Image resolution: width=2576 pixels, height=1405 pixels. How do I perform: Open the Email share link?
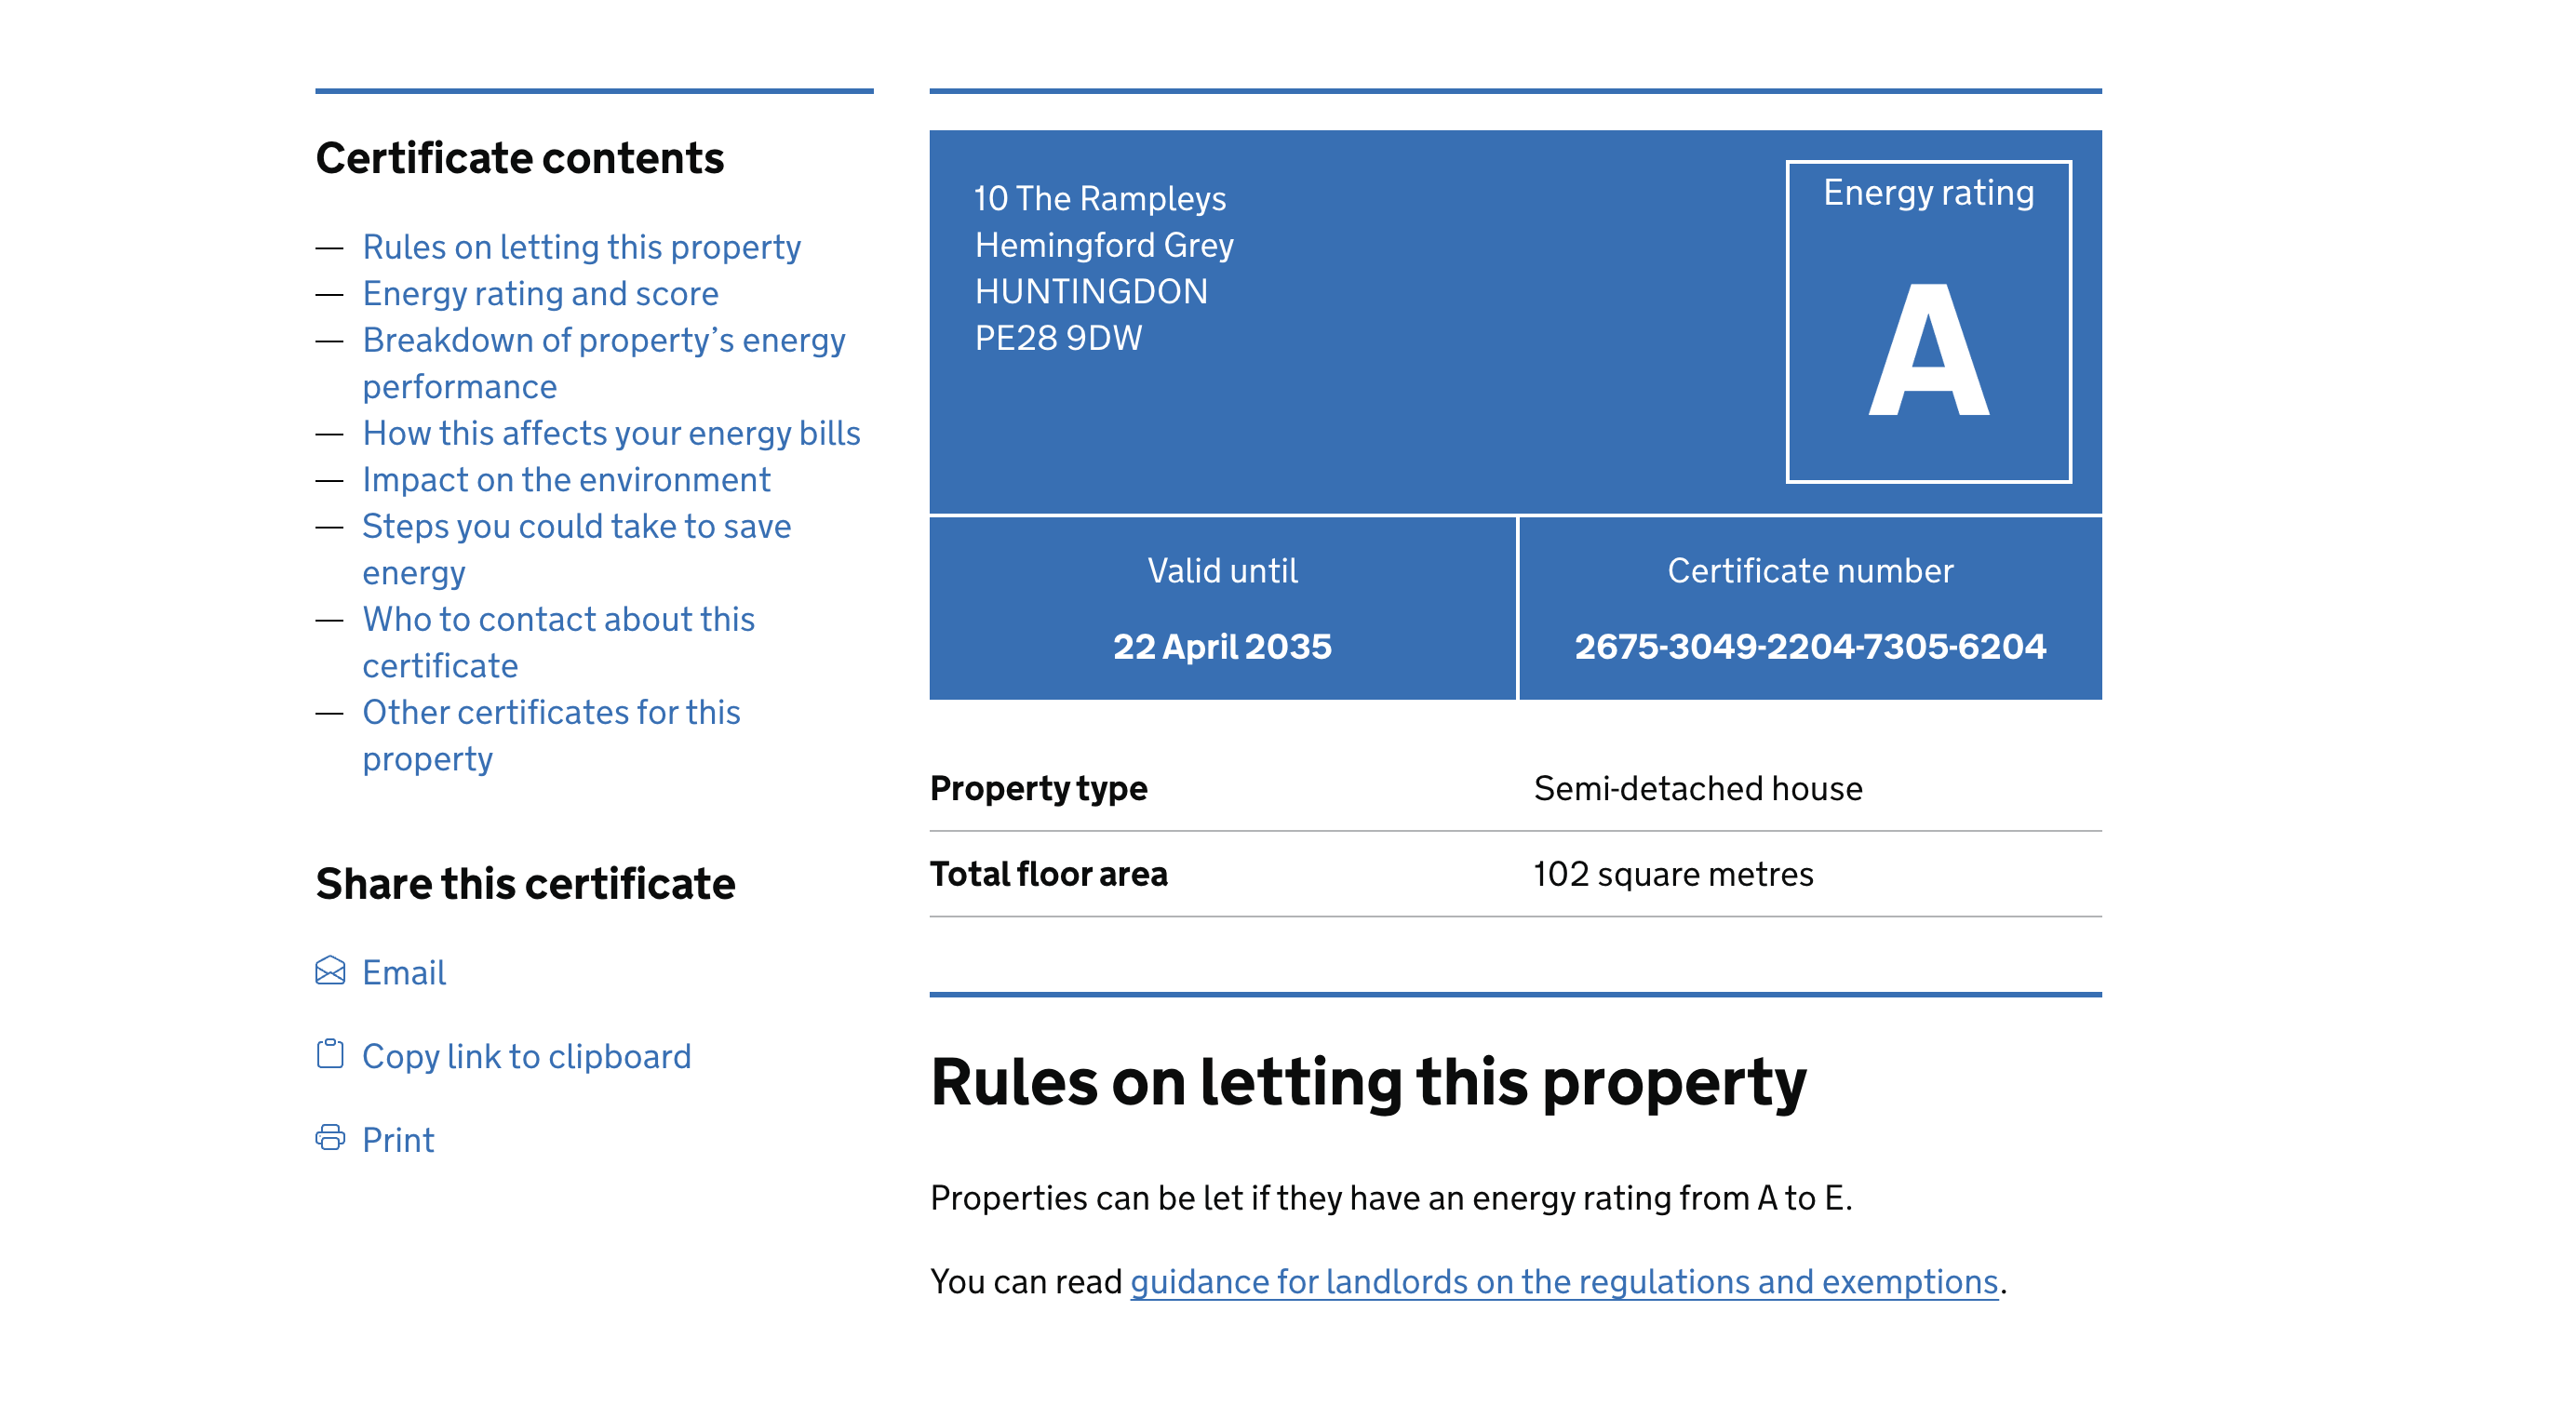[404, 972]
